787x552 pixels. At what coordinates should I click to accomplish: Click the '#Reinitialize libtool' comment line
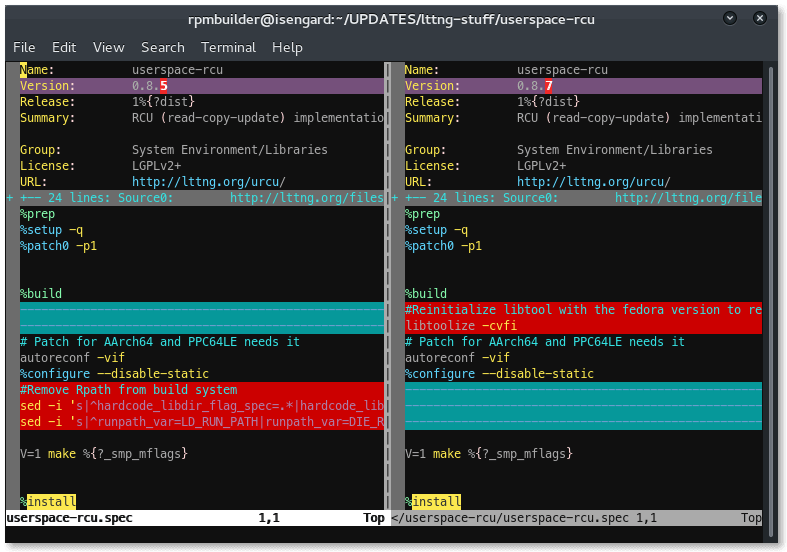pos(583,310)
